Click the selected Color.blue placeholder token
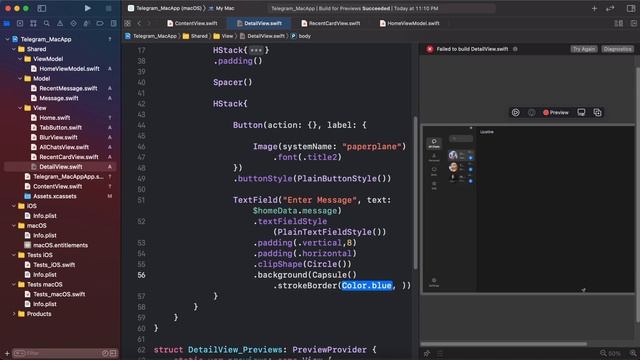Image resolution: width=640 pixels, height=360 pixels. (367, 286)
